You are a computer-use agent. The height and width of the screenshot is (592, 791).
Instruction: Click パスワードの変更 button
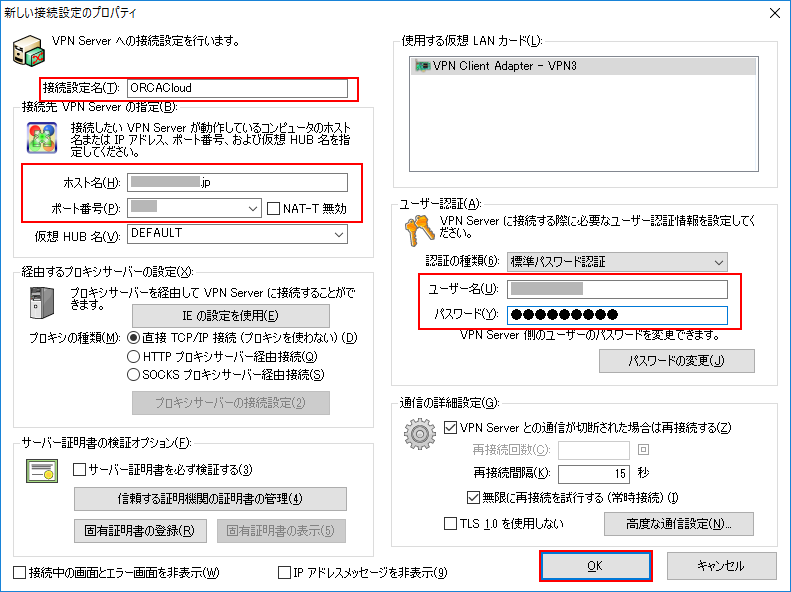click(x=676, y=361)
